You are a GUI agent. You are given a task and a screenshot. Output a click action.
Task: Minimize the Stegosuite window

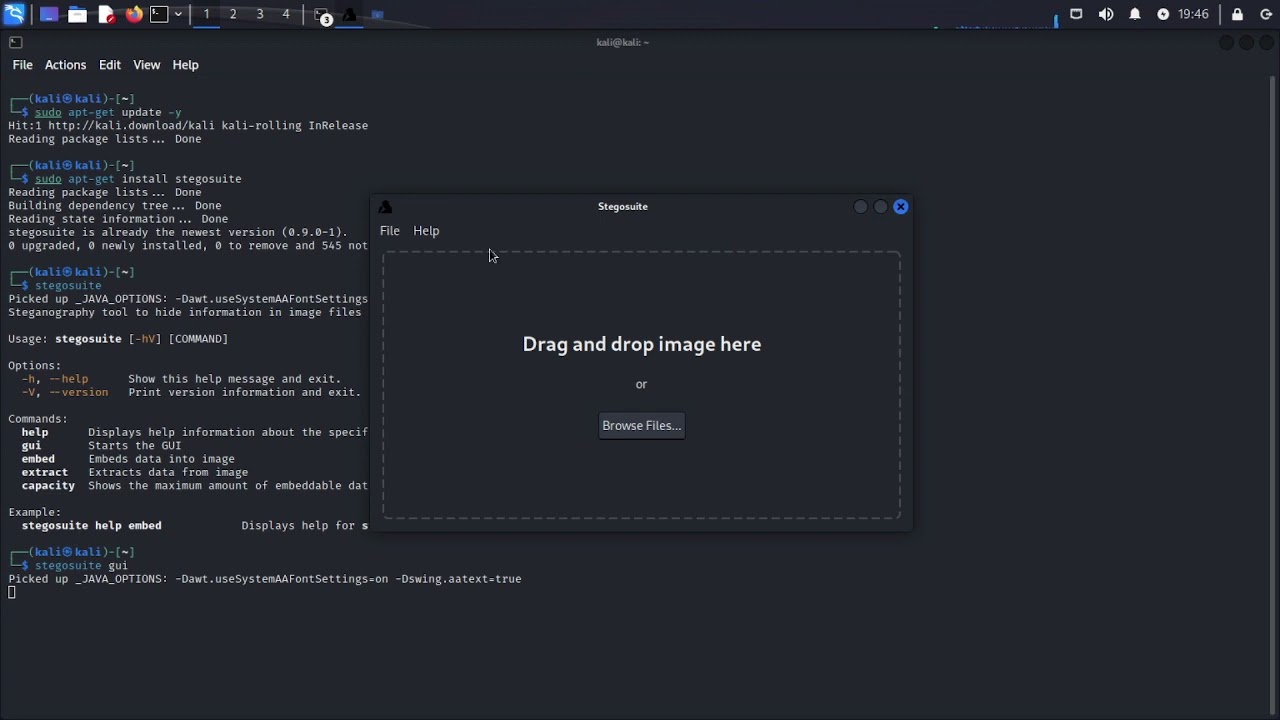(x=860, y=207)
